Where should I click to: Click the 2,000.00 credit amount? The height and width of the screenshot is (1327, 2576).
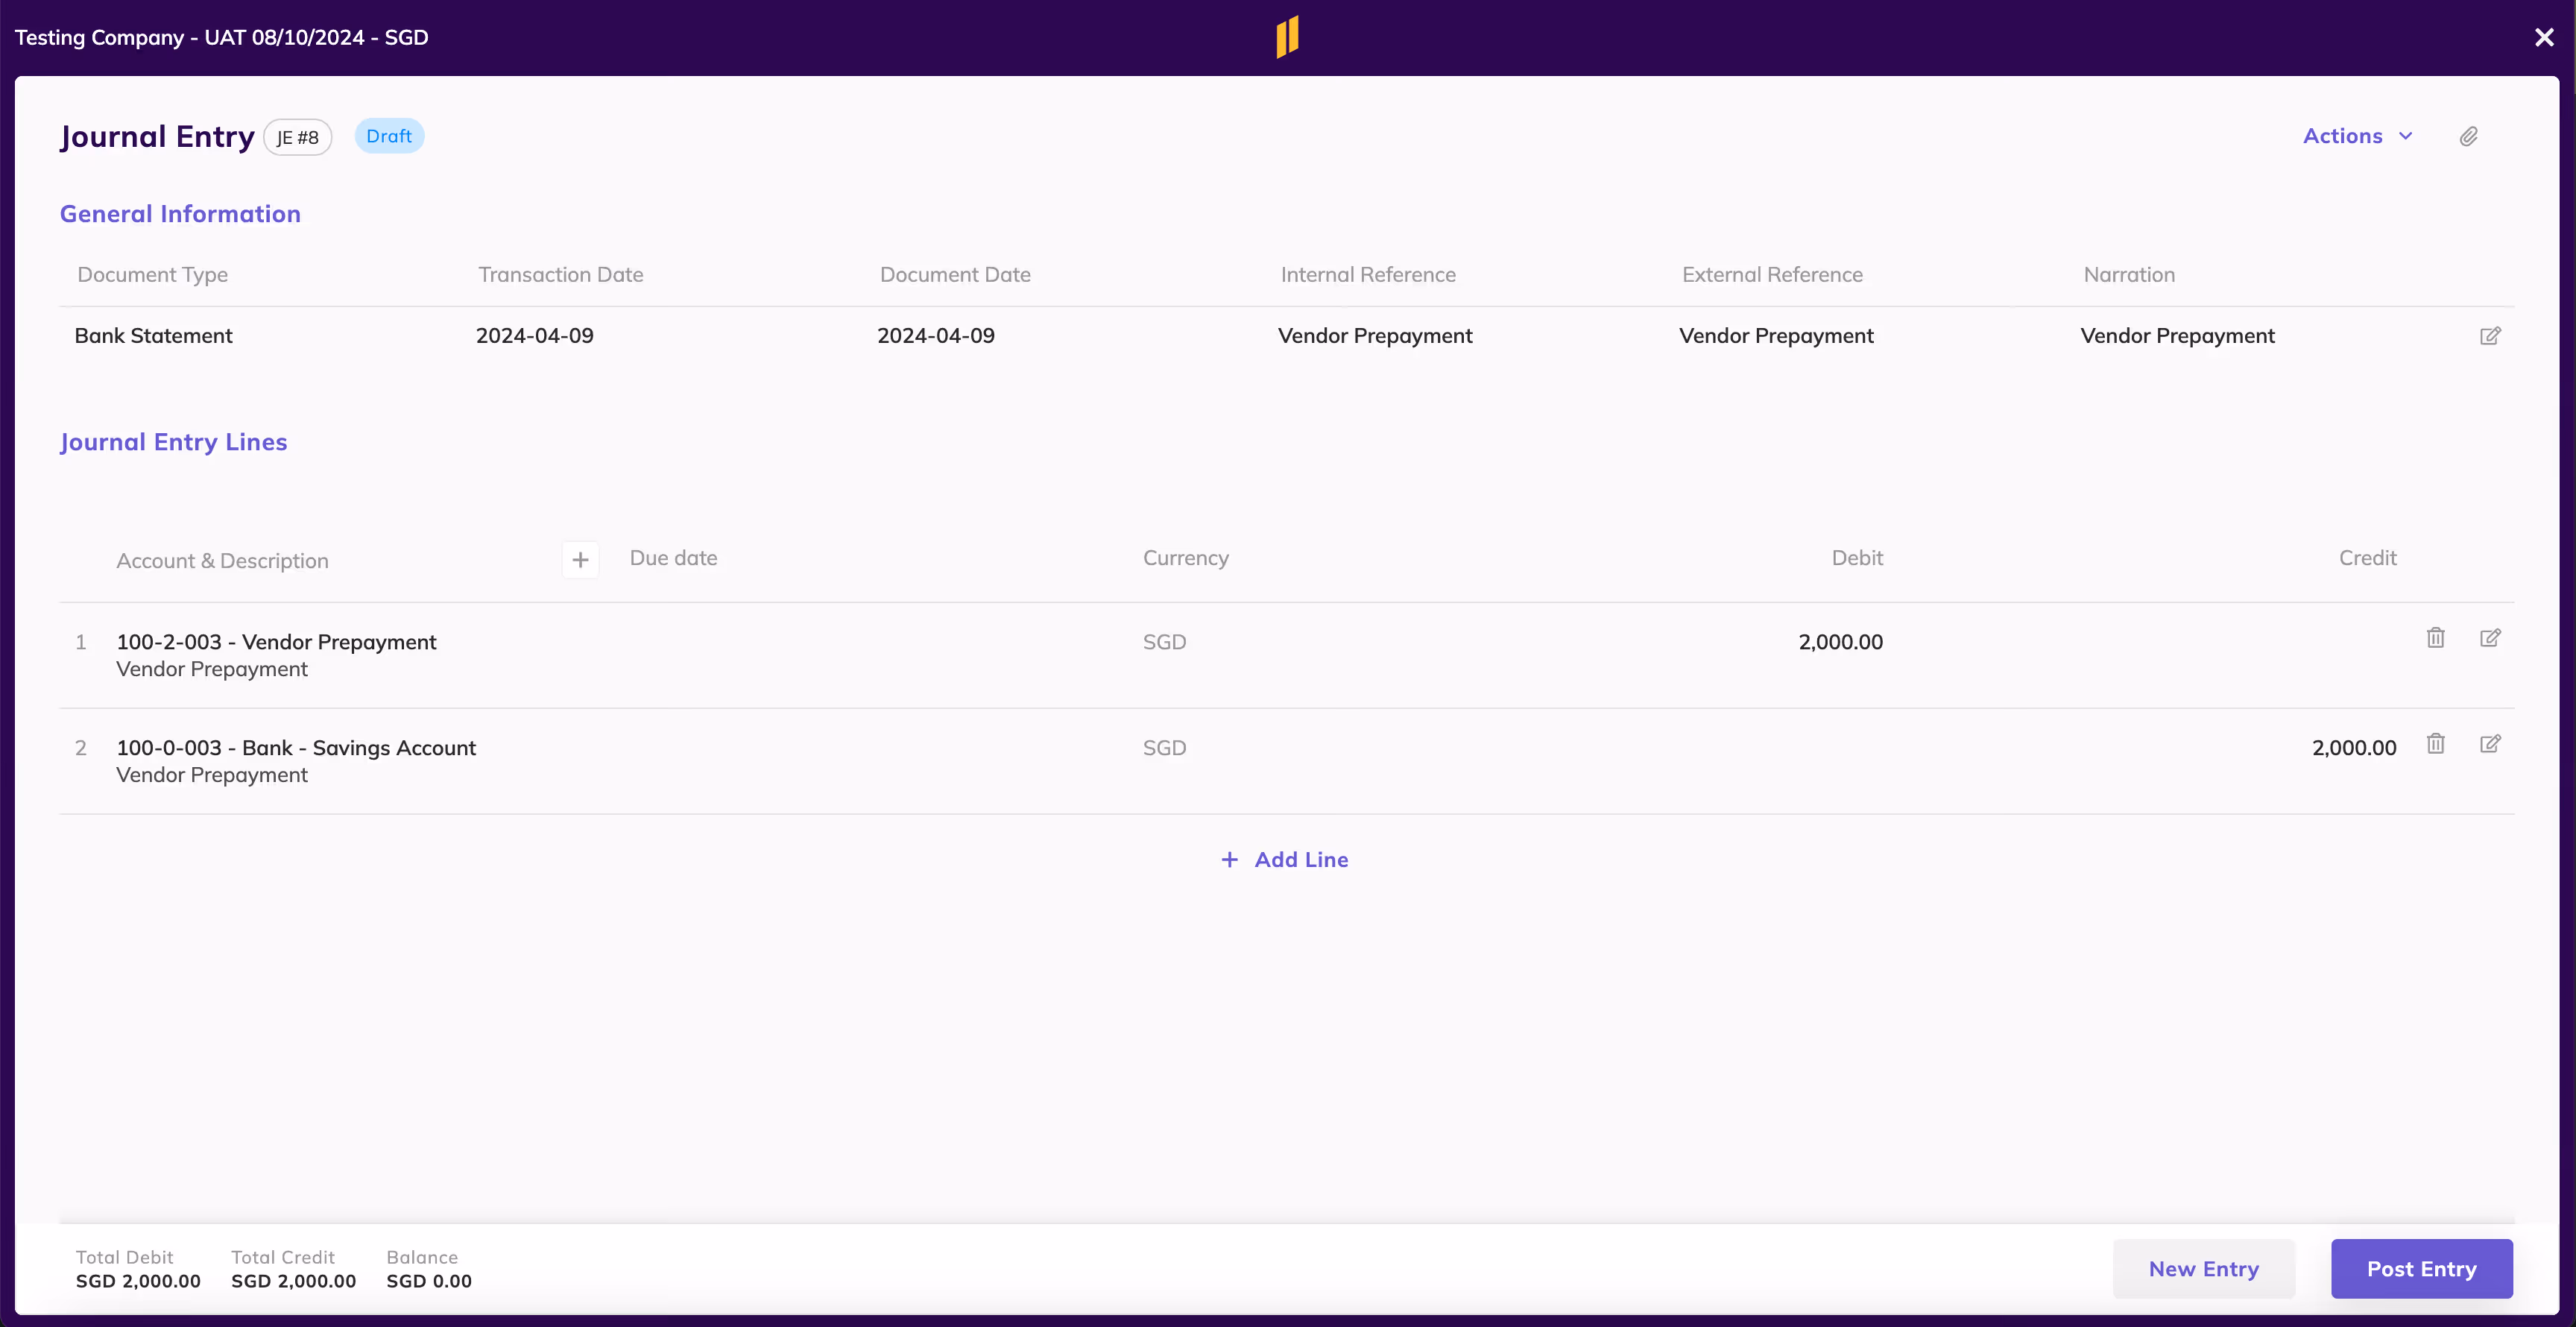(2353, 748)
